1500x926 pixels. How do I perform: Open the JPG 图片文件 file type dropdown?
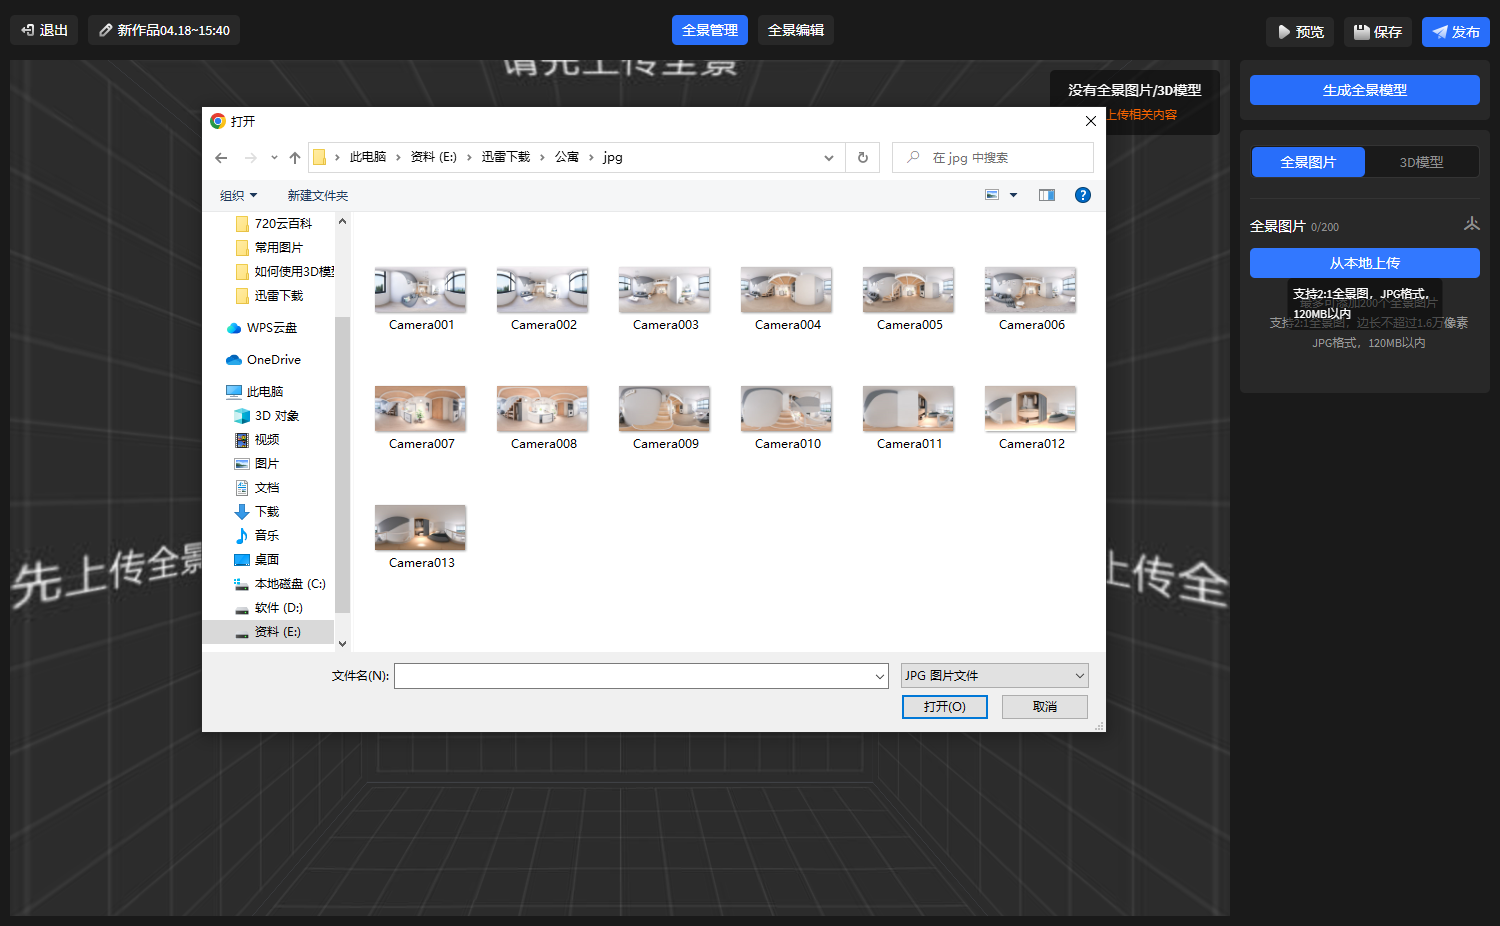[994, 676]
